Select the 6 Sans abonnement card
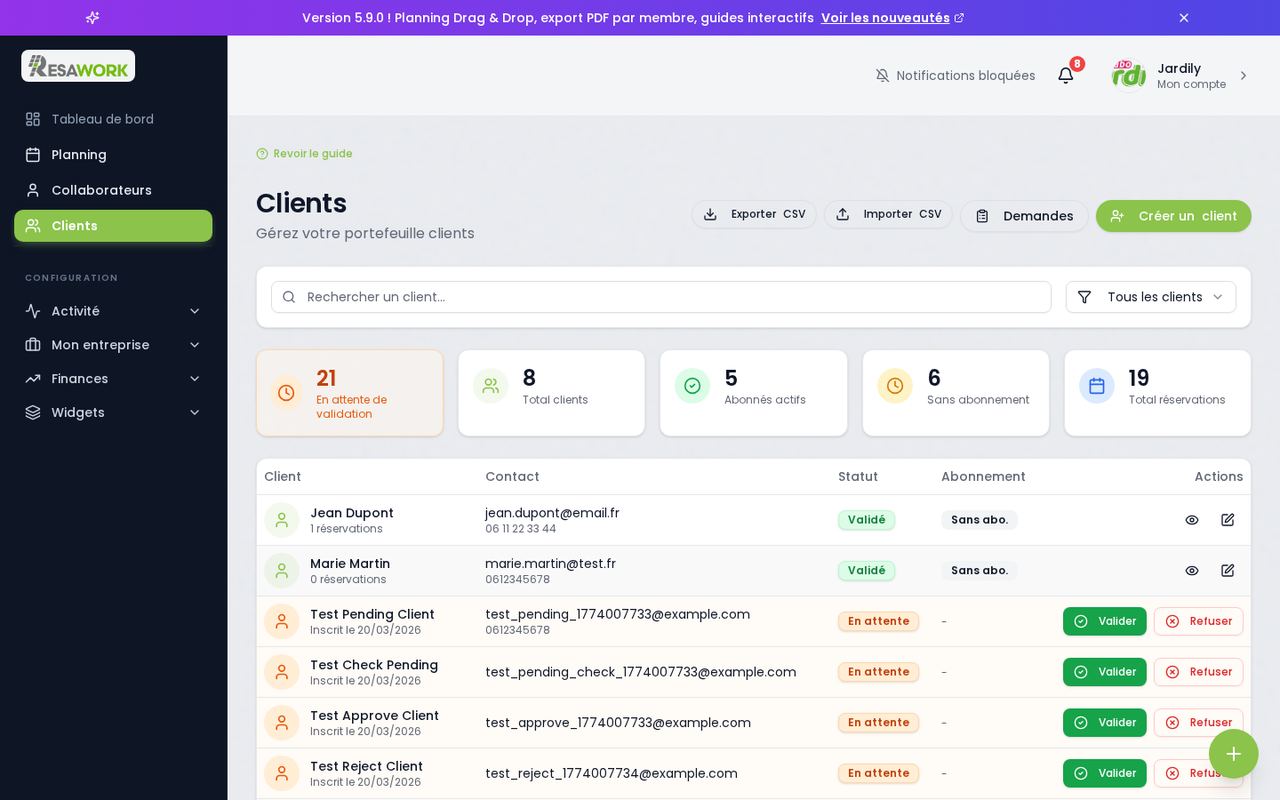 tap(956, 393)
